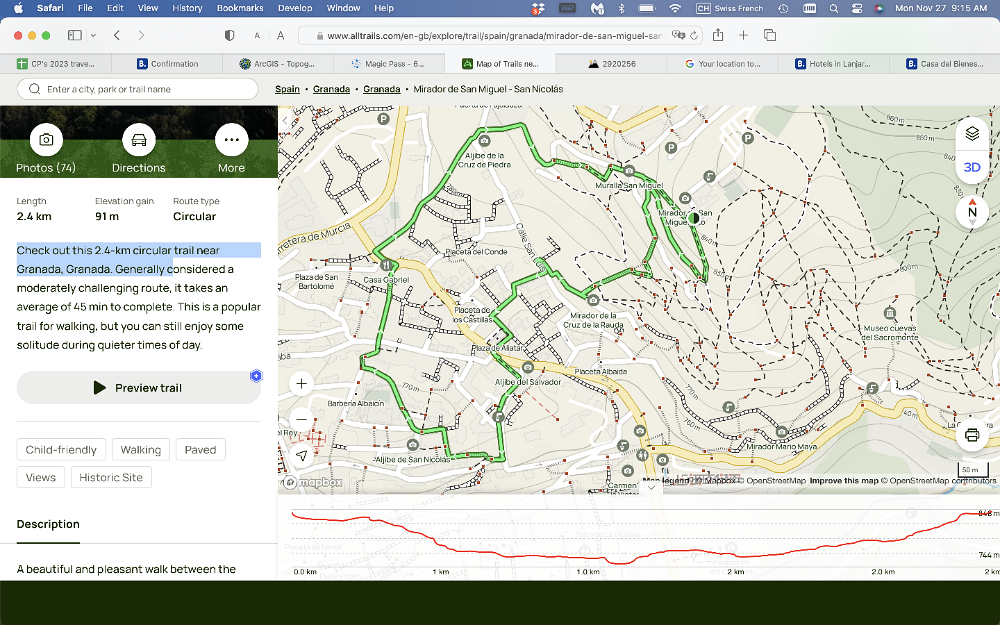This screenshot has height=625, width=1000.
Task: Reset map orientation with the compass
Action: tap(972, 211)
